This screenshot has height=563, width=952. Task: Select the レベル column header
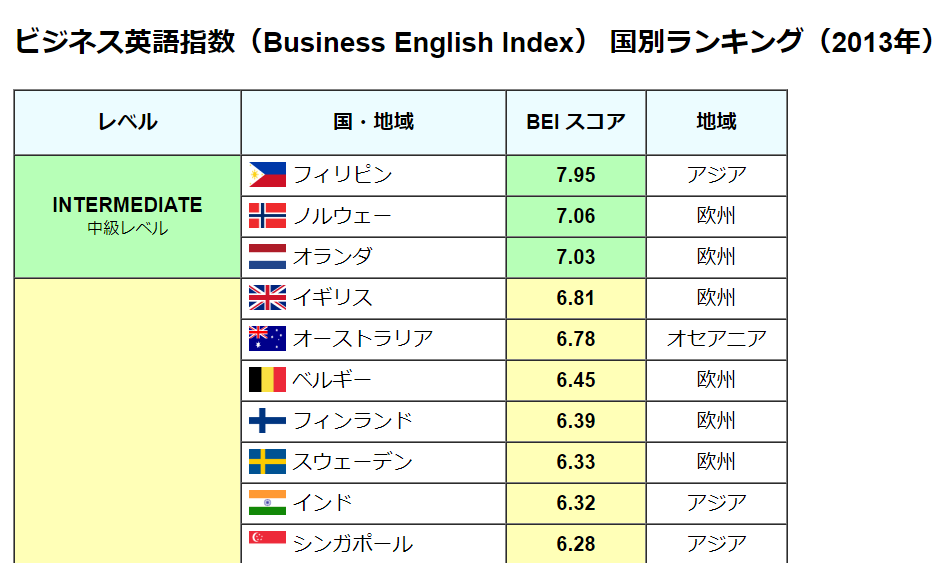[x=128, y=122]
